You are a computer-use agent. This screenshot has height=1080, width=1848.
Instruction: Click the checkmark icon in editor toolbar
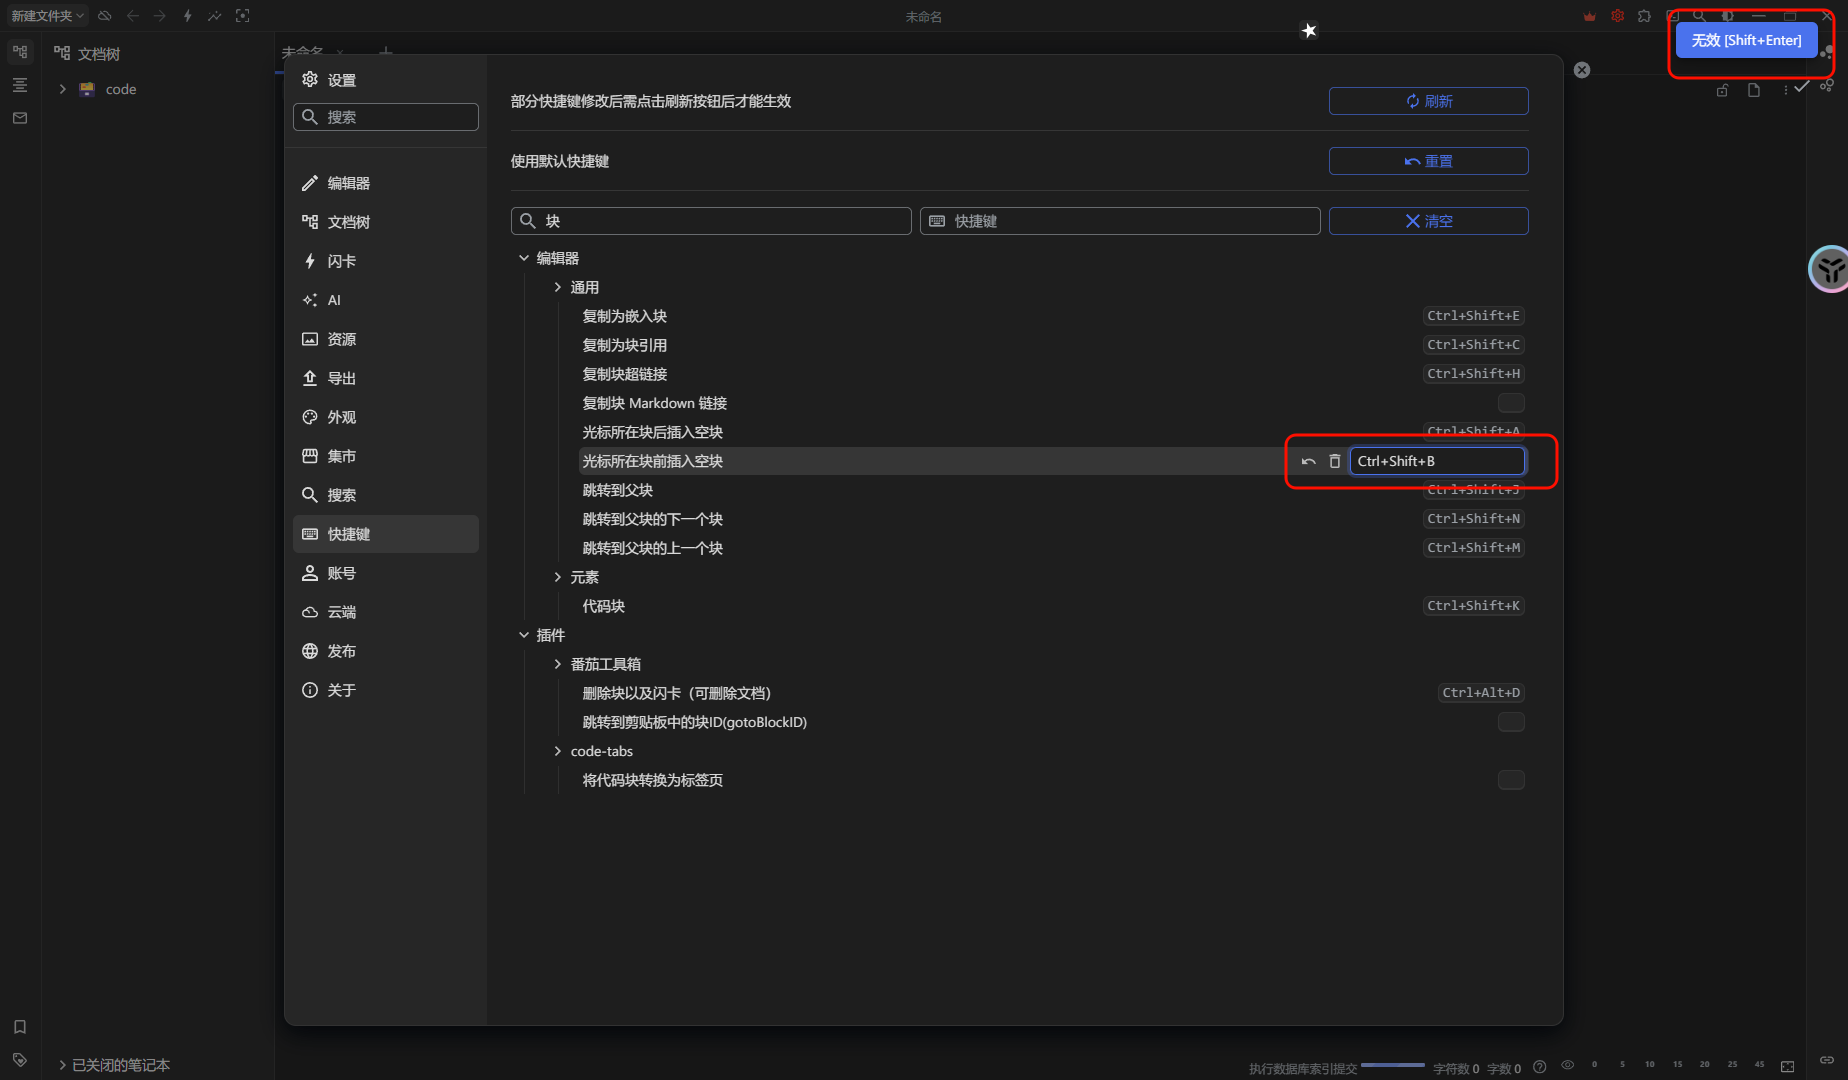(x=1801, y=88)
